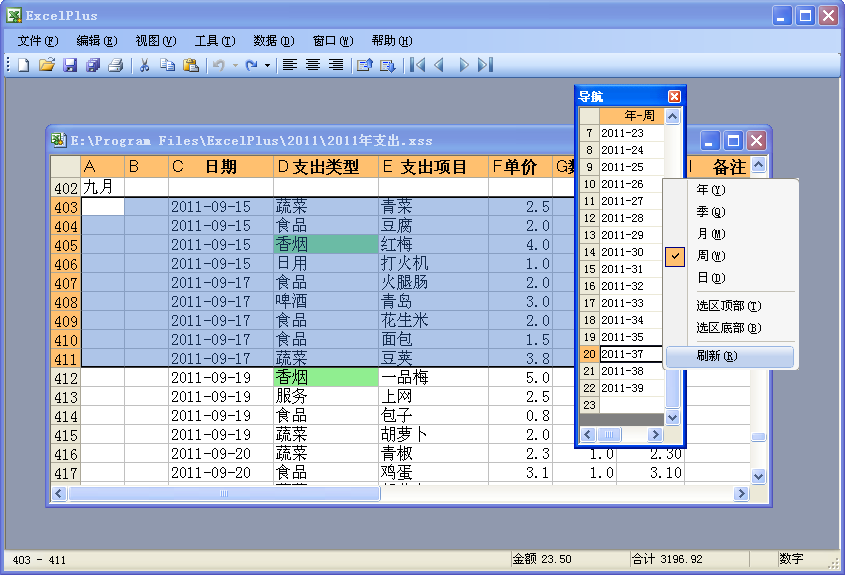Open the 数据 menu
Image resolution: width=845 pixels, height=575 pixels.
point(274,41)
